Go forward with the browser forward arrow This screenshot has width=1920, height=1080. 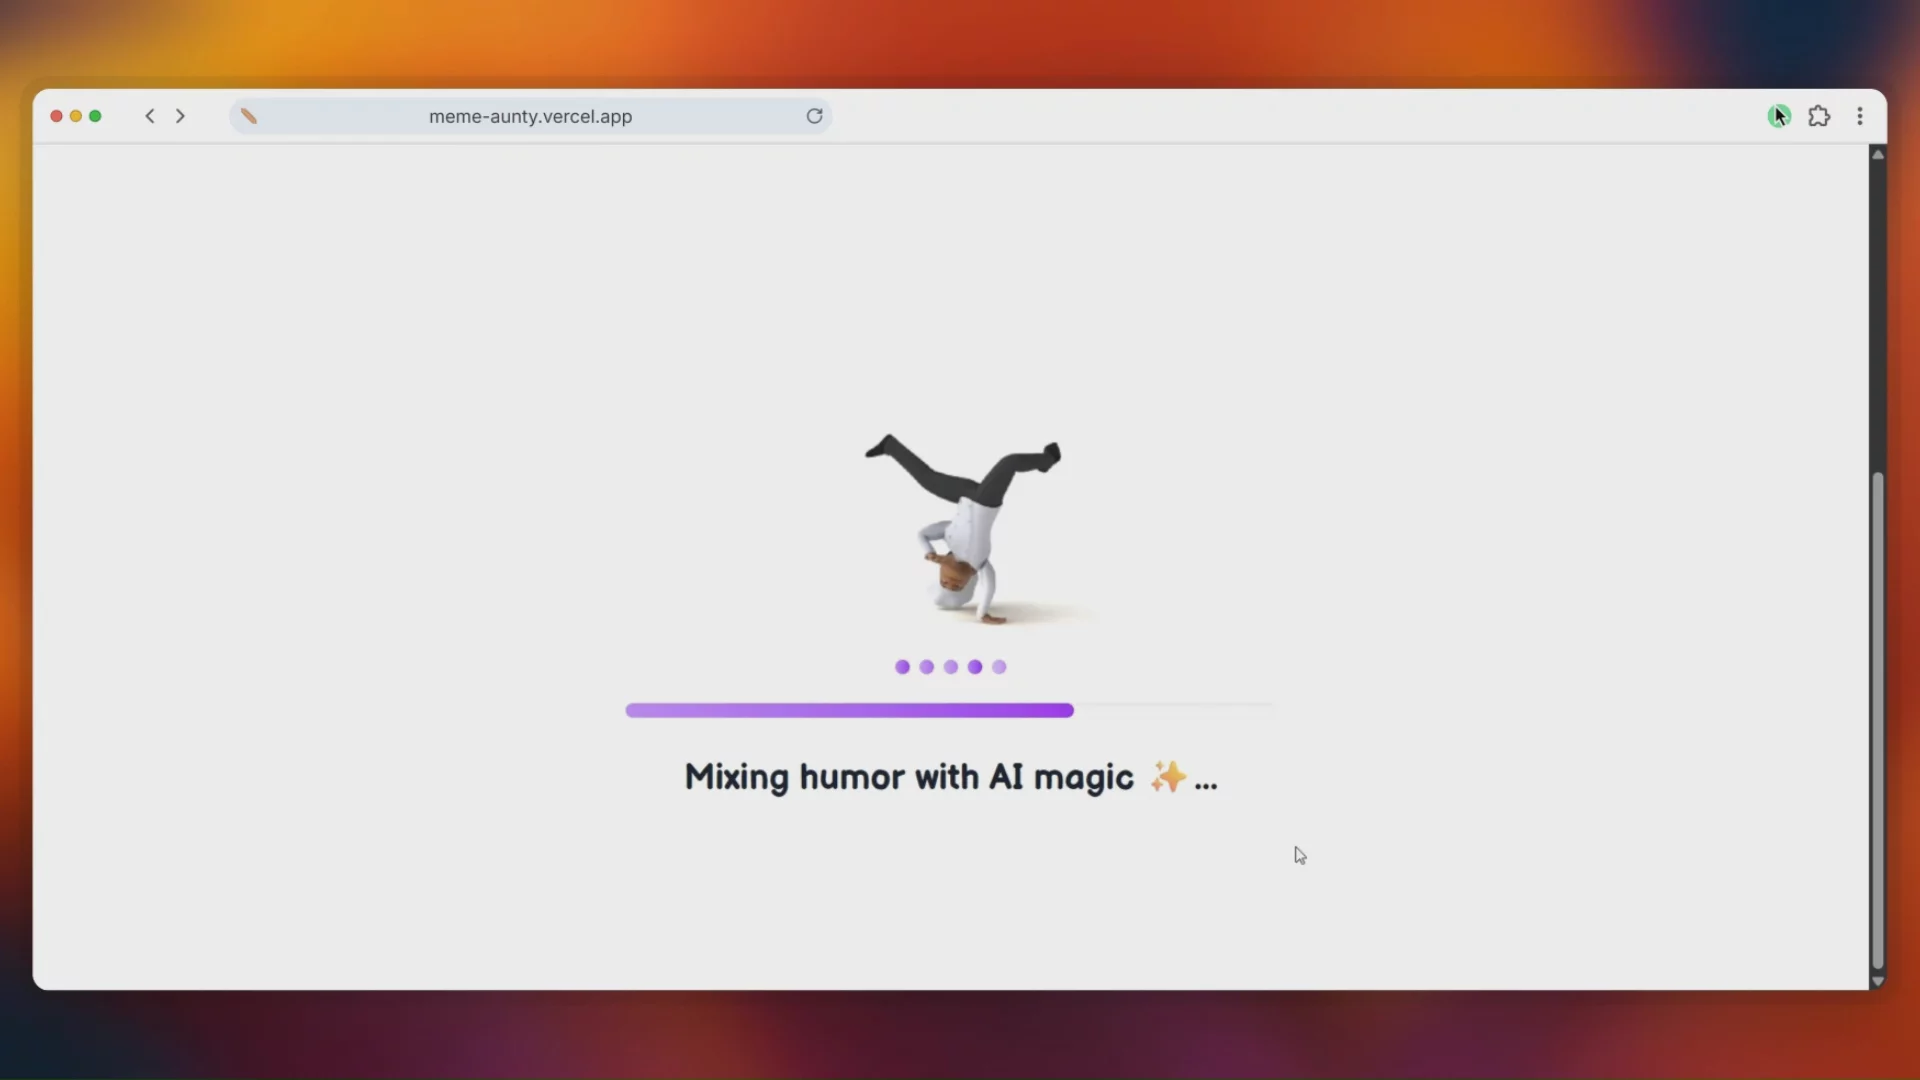[180, 116]
